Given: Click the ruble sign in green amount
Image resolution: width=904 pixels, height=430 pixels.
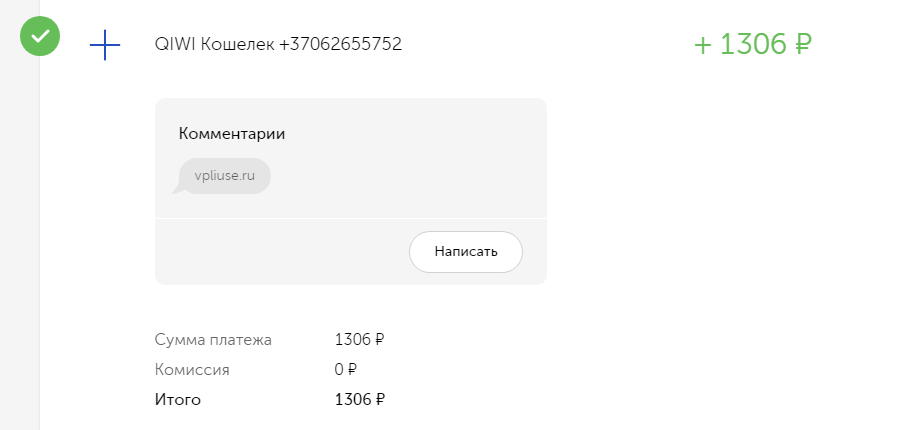Looking at the screenshot, I should tap(803, 44).
